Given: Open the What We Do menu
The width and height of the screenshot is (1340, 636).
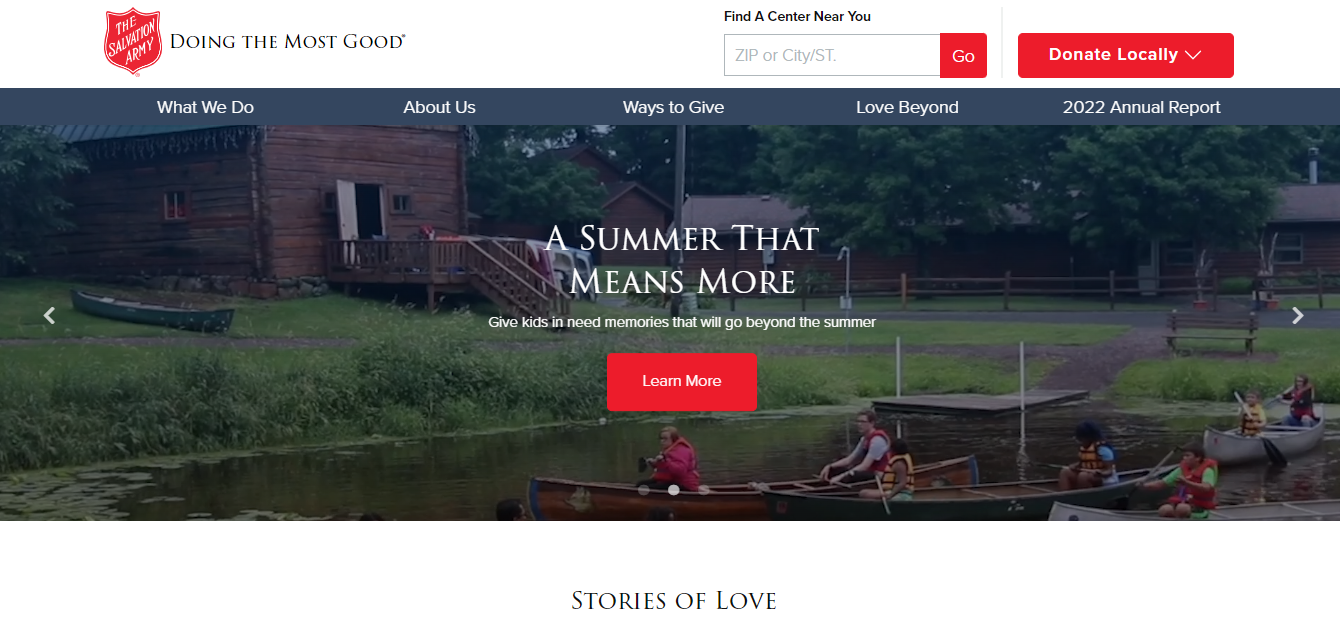Looking at the screenshot, I should [205, 107].
